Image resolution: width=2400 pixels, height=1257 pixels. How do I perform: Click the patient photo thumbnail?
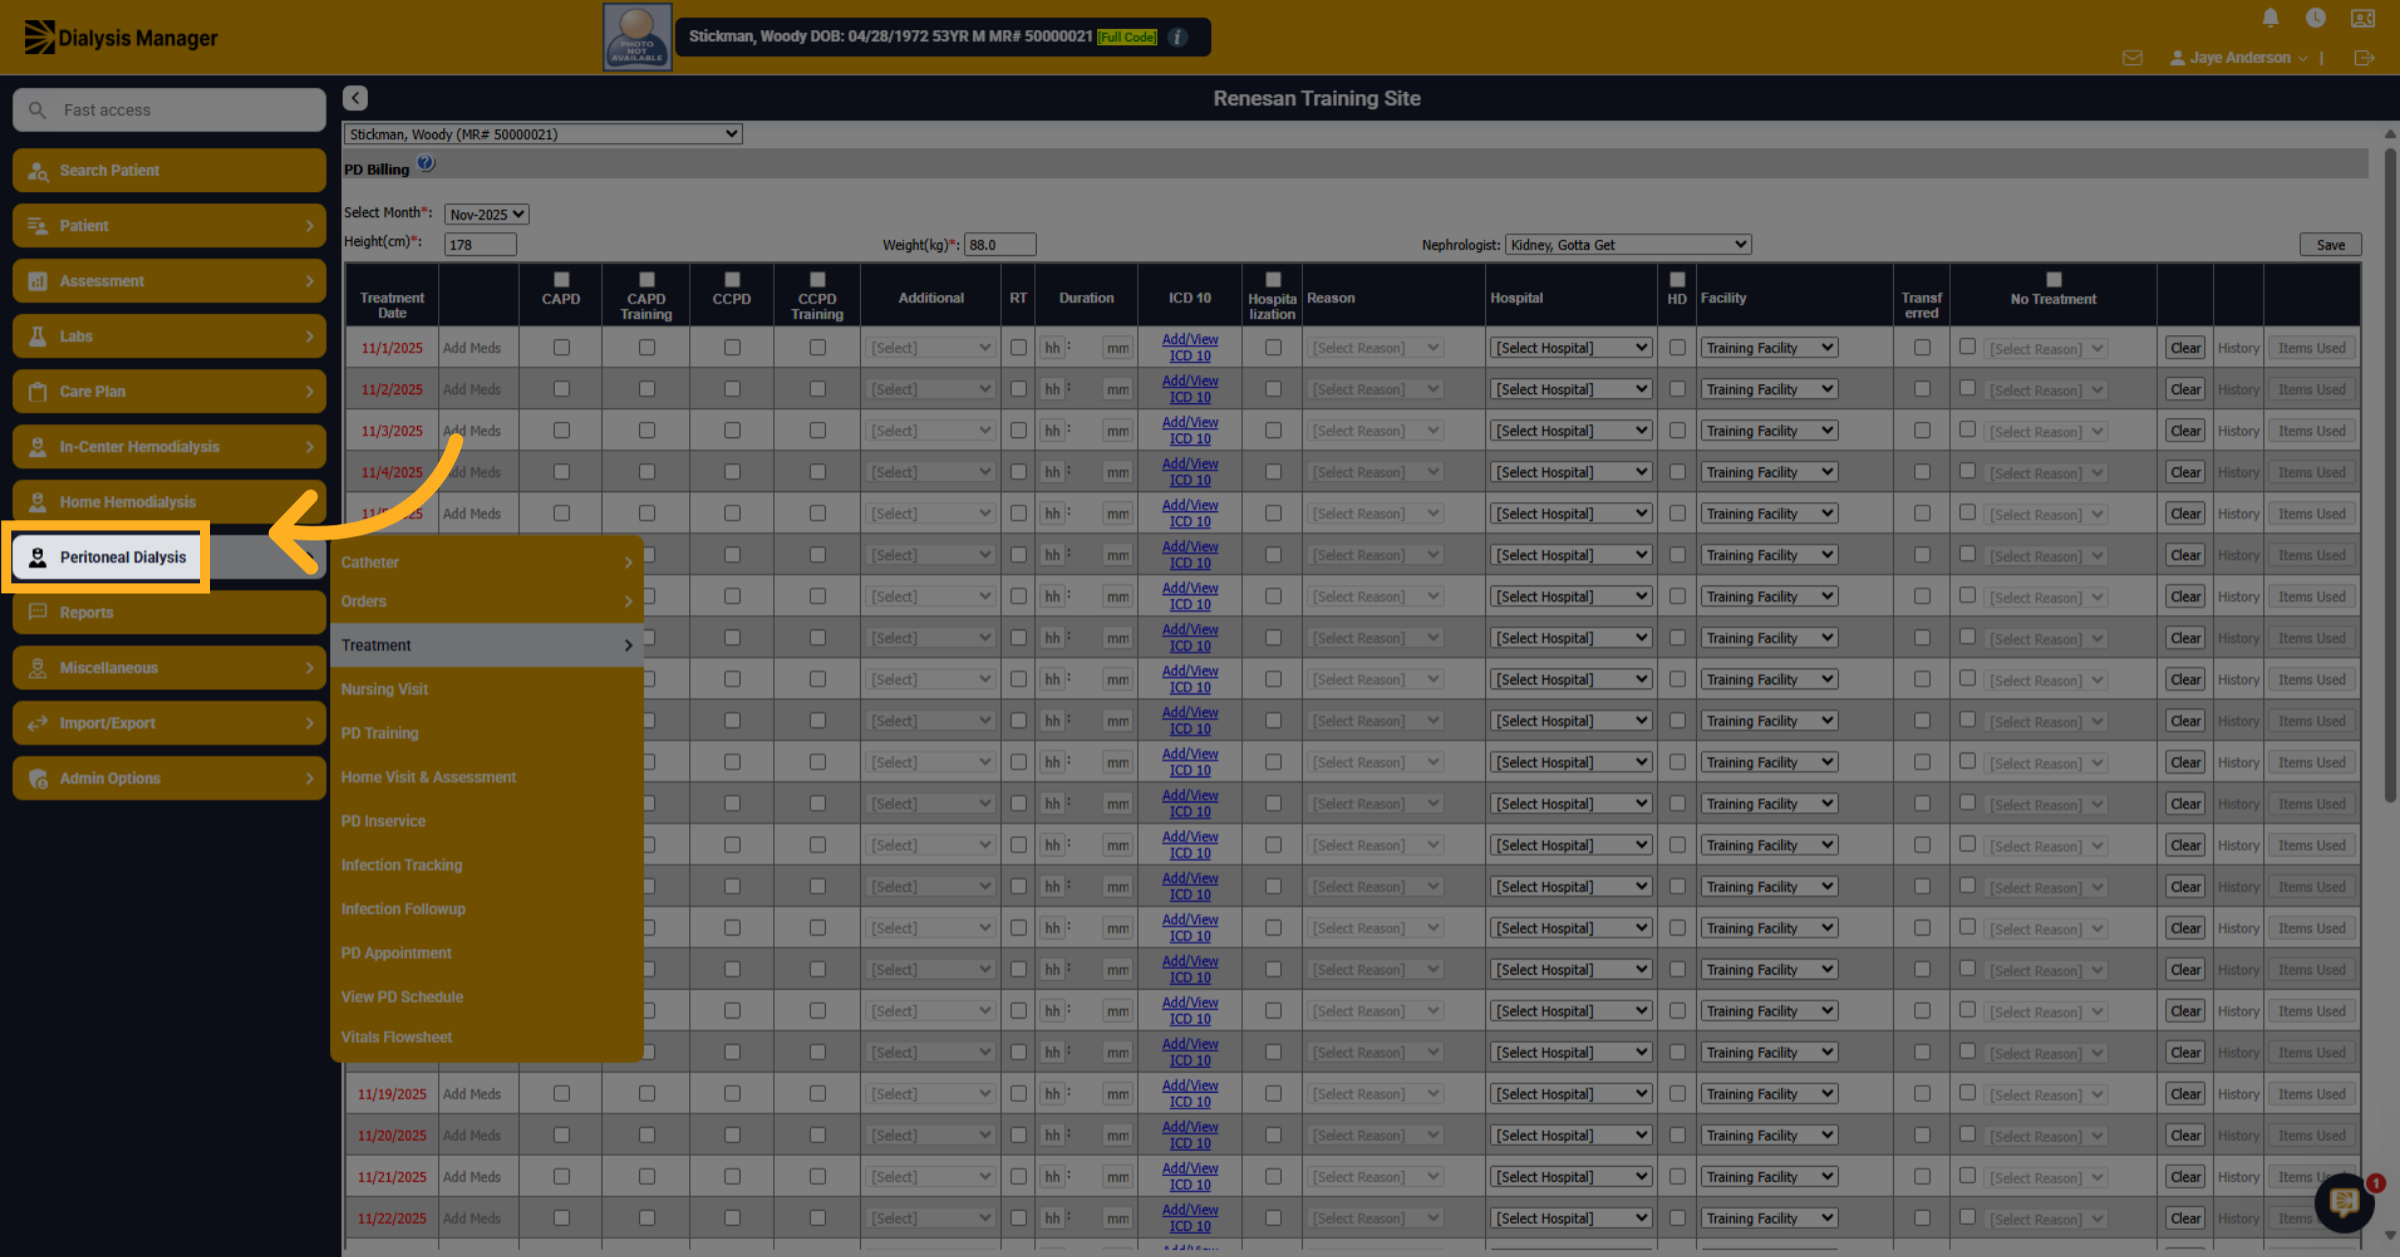(637, 37)
